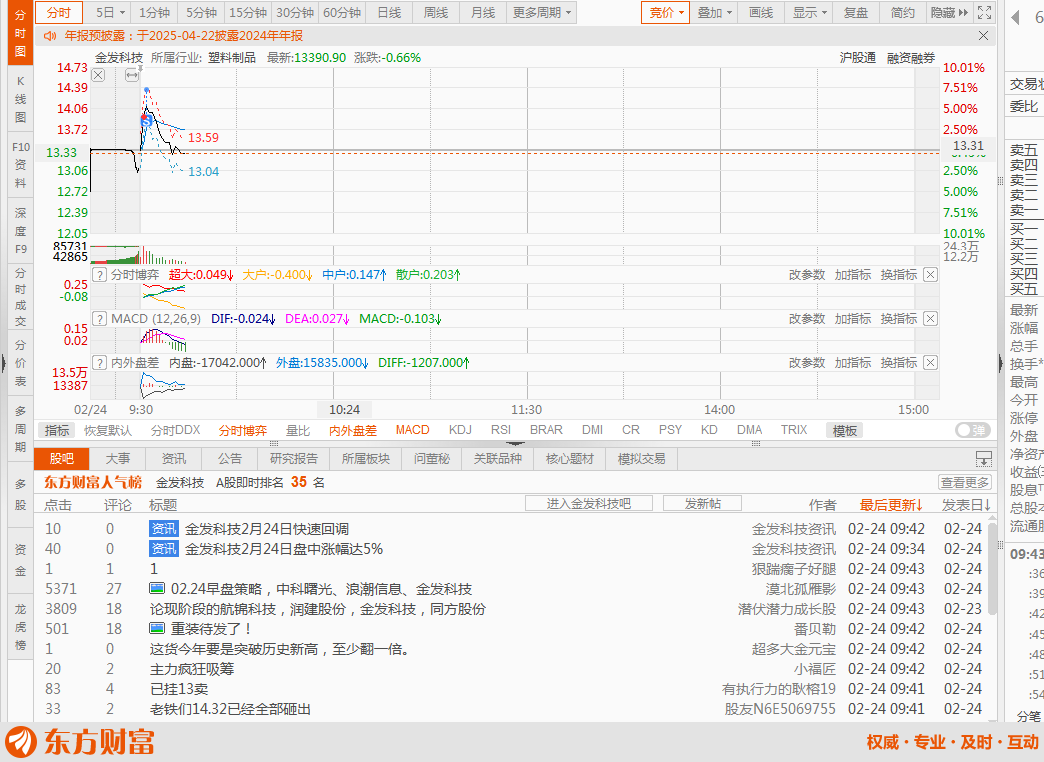Switch to 简约 simple view

pyautogui.click(x=903, y=13)
